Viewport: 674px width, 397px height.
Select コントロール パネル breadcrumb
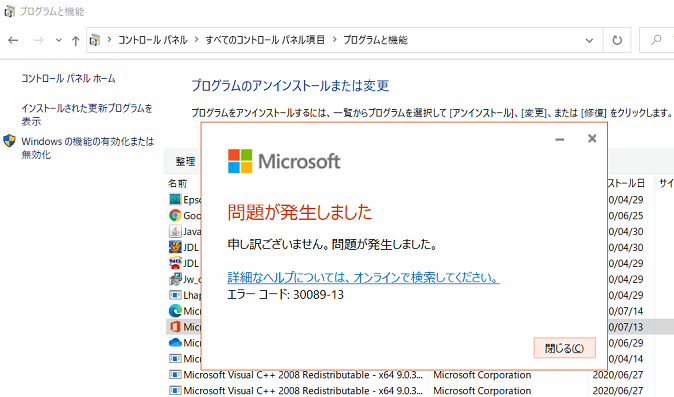click(153, 40)
